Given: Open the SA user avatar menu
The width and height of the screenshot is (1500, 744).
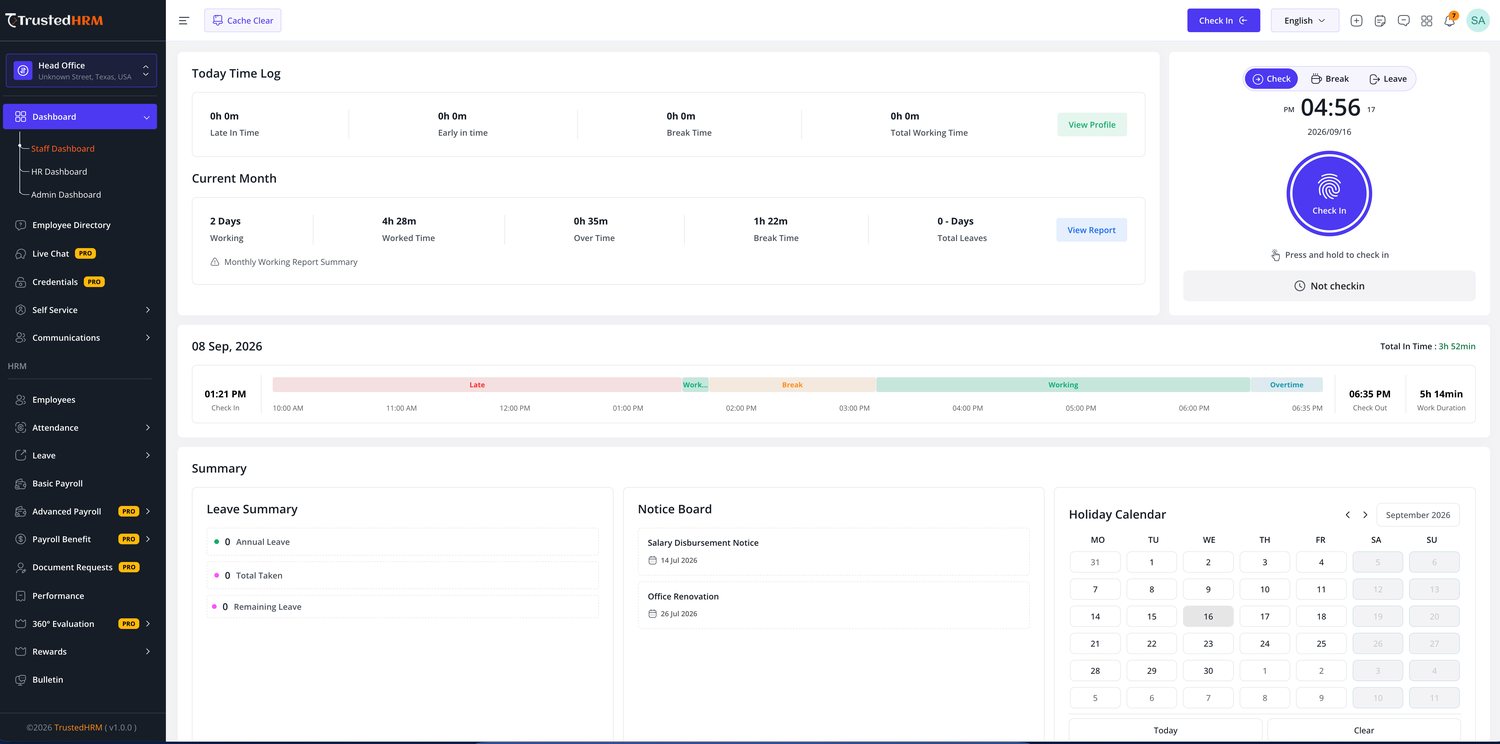Looking at the screenshot, I should coord(1478,20).
